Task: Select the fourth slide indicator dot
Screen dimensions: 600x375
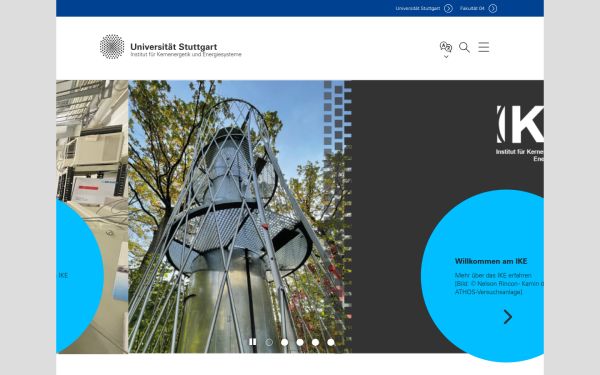Action: click(315, 342)
